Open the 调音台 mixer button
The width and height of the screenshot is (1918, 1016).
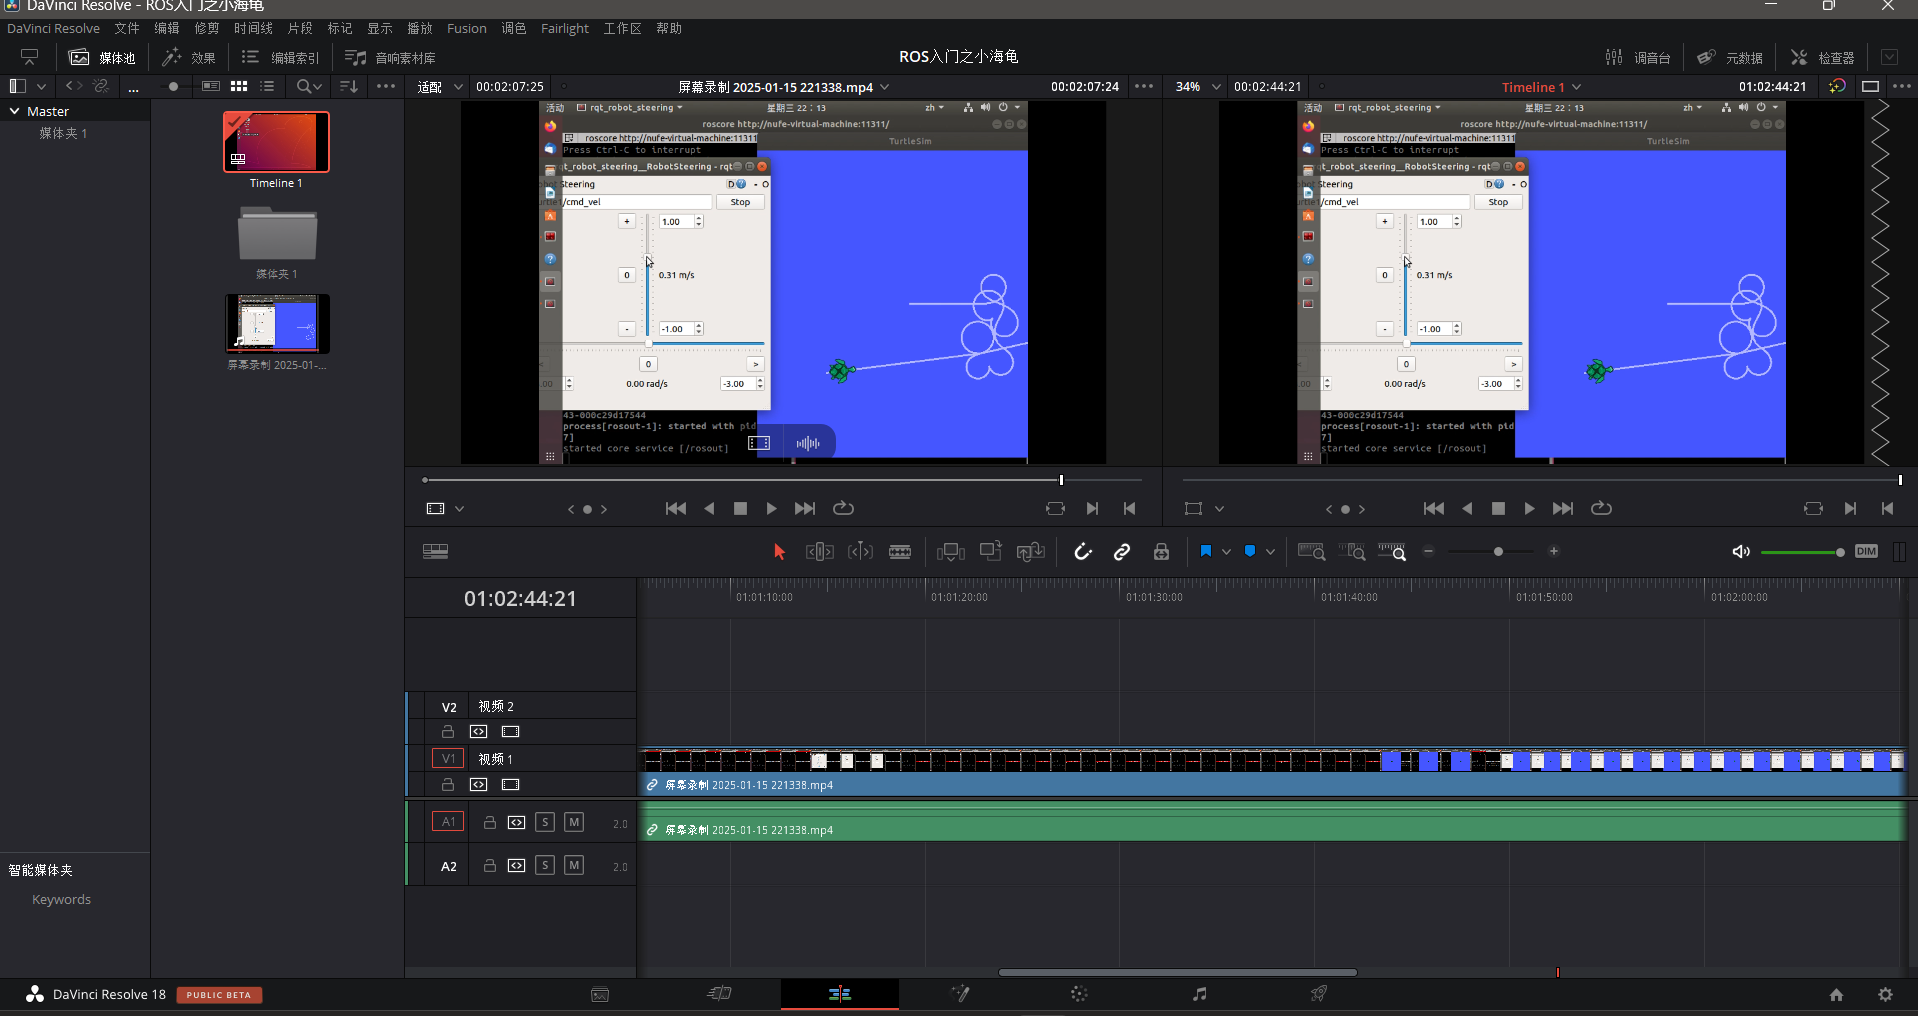point(1638,58)
